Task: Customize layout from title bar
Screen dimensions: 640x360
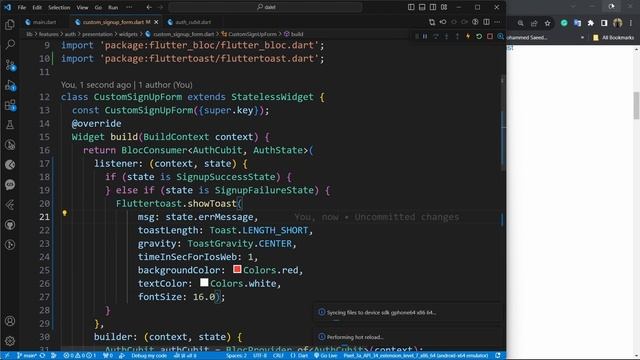Action: coord(444,7)
